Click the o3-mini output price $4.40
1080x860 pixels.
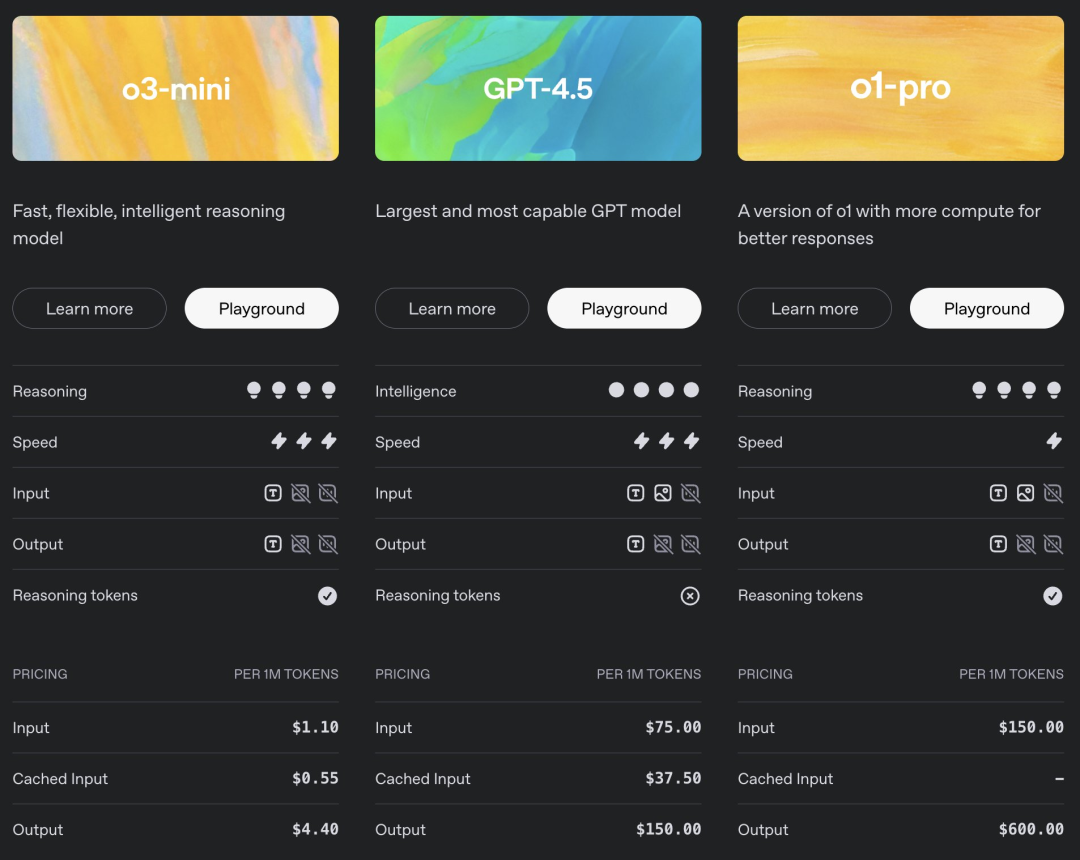315,829
